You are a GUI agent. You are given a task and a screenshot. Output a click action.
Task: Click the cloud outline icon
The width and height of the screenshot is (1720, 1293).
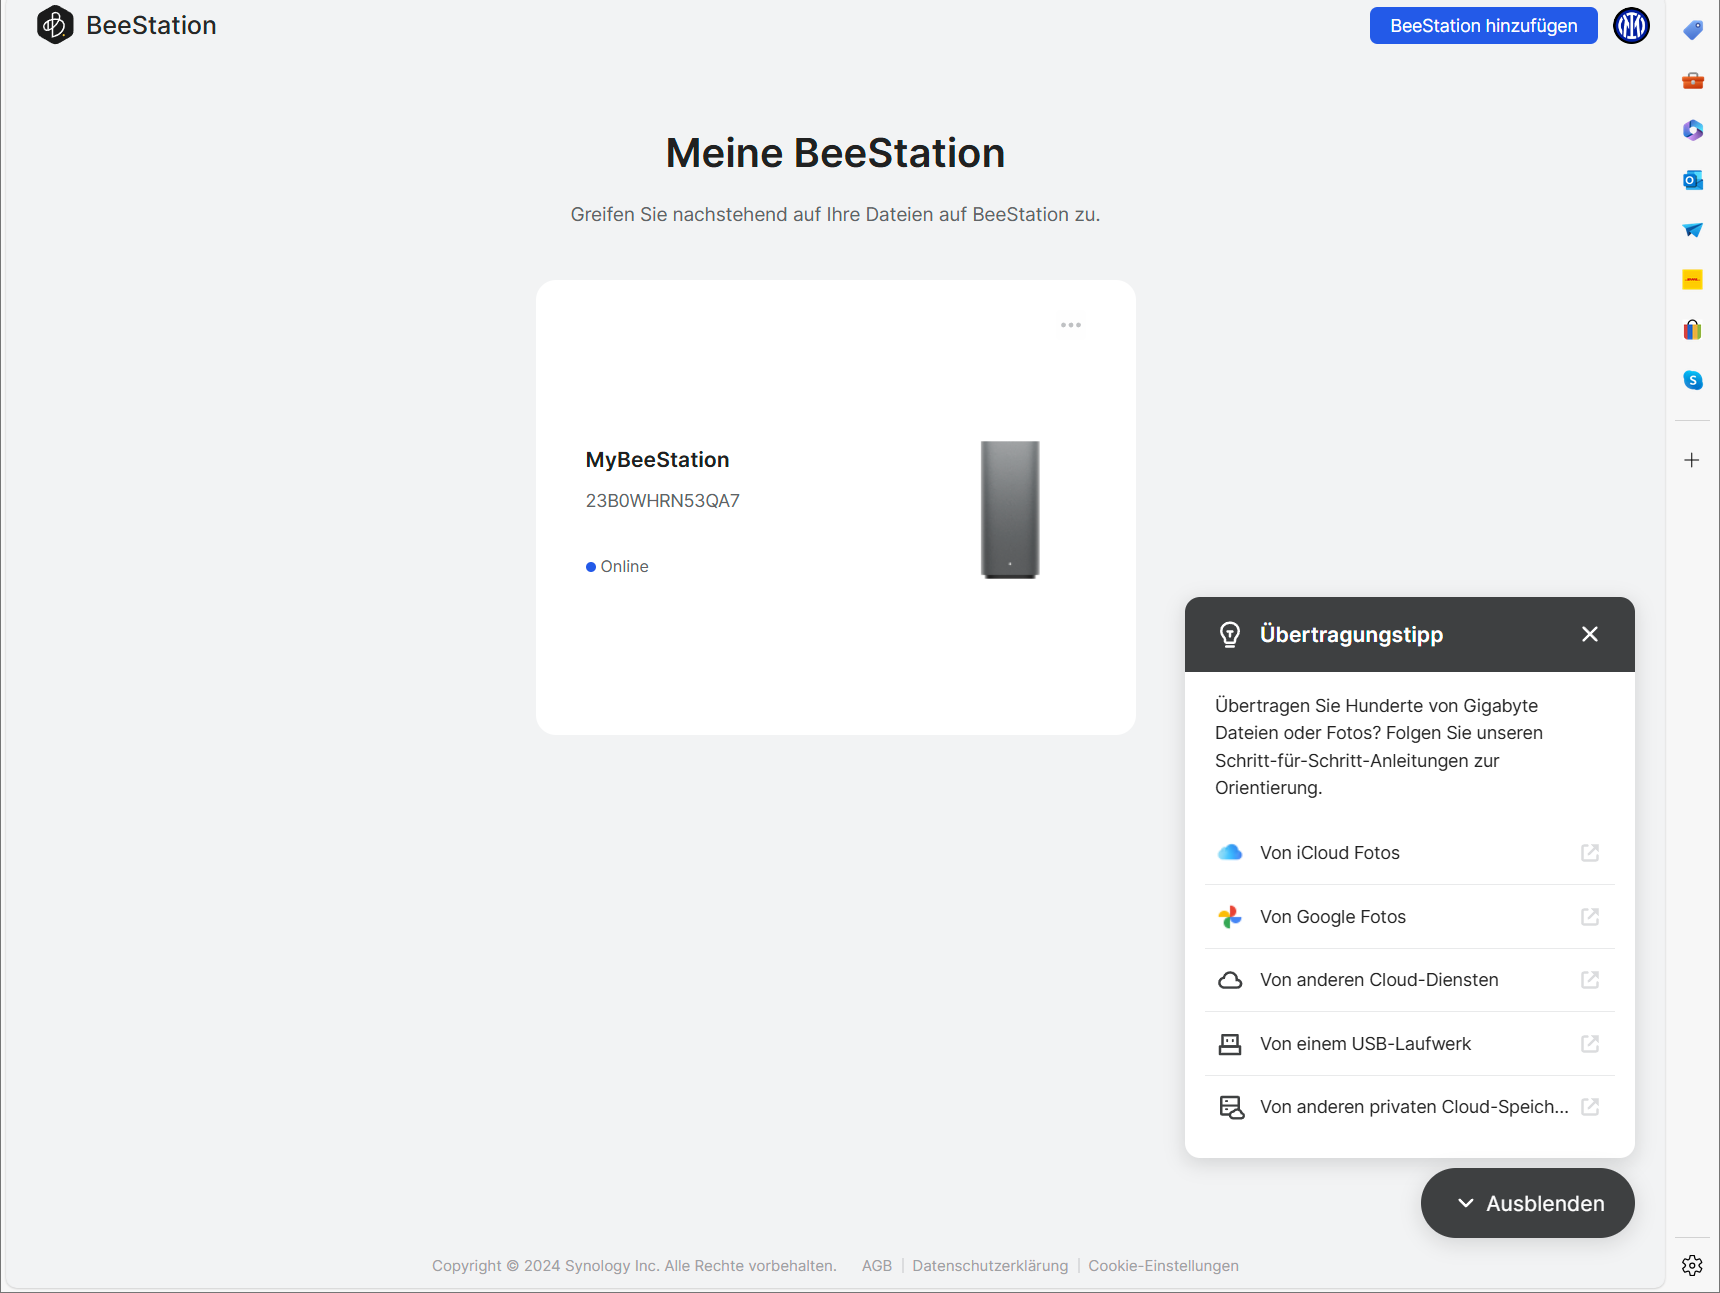coord(1230,980)
